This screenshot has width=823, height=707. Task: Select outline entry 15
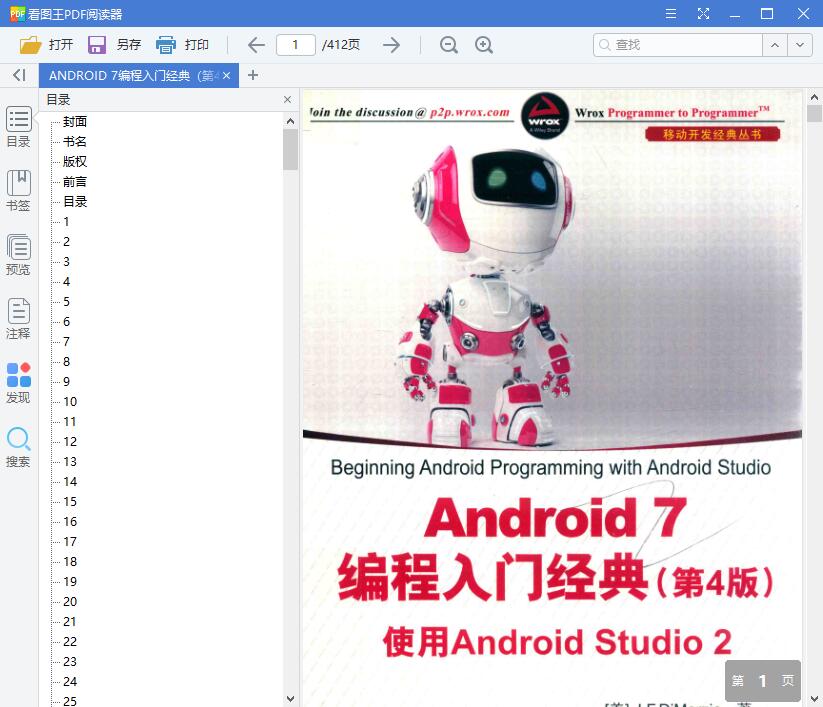(70, 502)
